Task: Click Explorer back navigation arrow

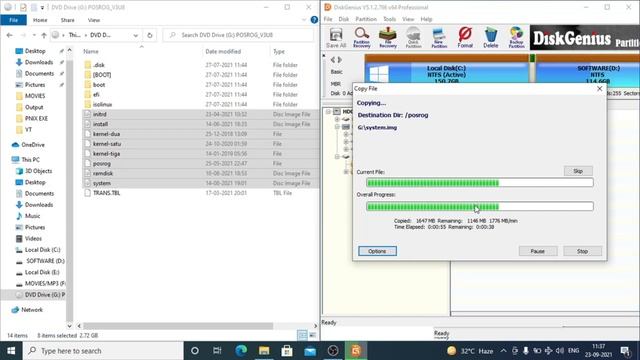Action: click(x=9, y=35)
